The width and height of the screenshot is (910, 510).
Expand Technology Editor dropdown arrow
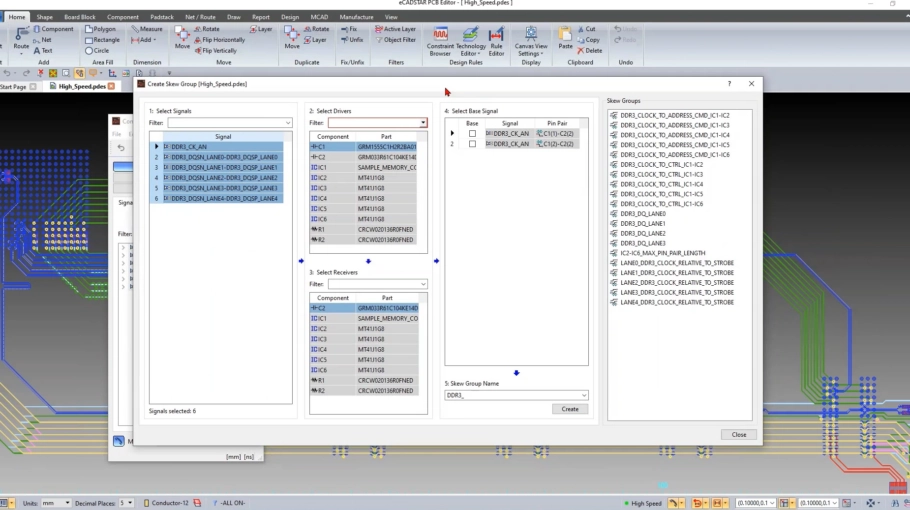479,54
